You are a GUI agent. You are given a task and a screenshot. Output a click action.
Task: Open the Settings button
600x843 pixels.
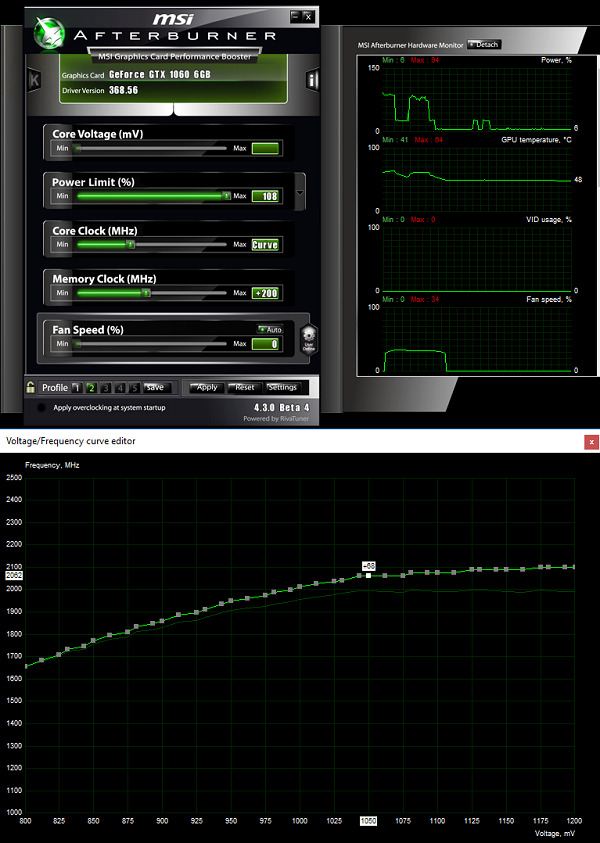click(282, 387)
